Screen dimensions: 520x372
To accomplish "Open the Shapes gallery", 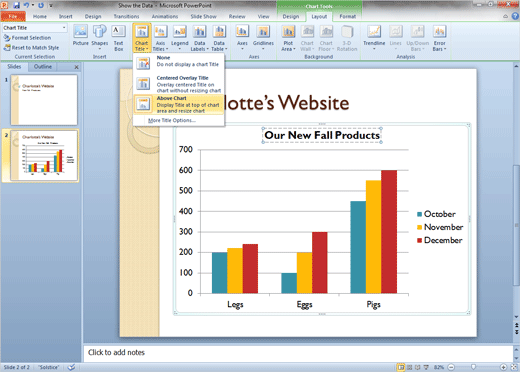I will [x=100, y=37].
